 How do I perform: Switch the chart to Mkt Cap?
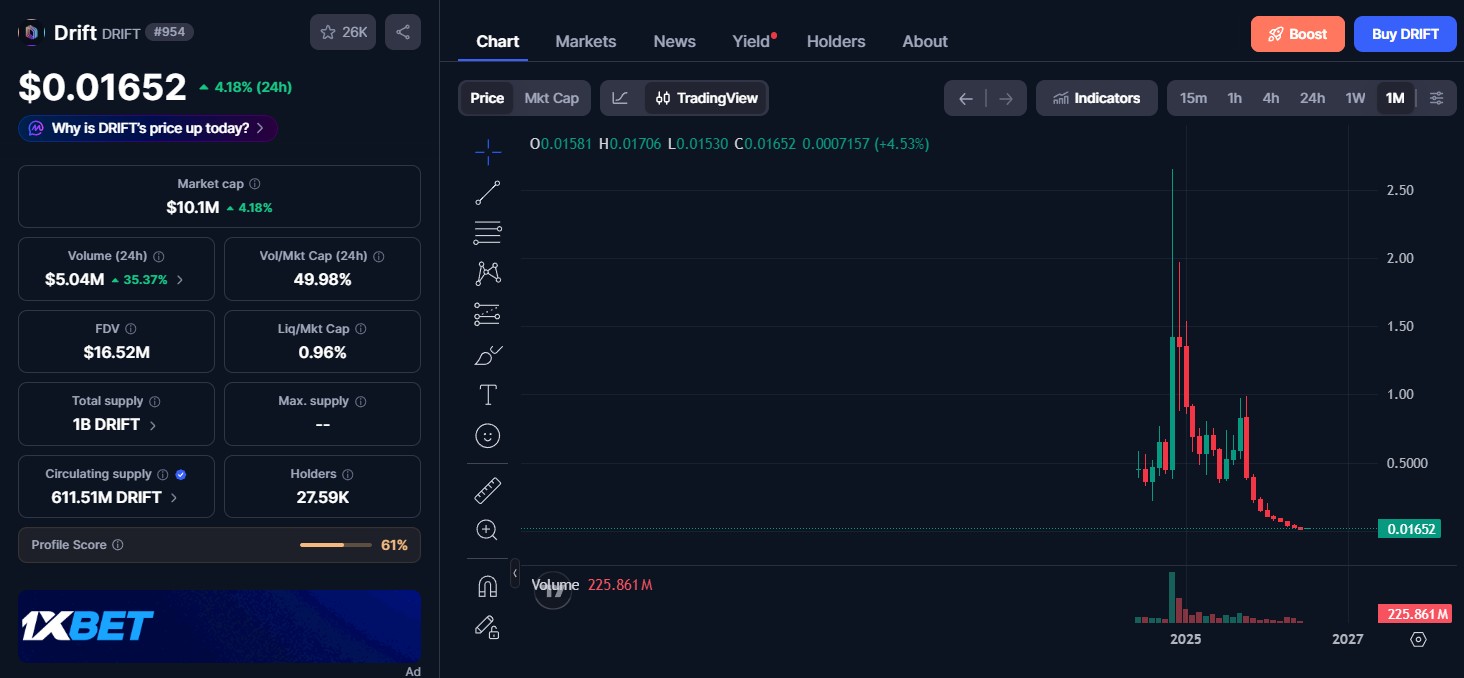(552, 98)
